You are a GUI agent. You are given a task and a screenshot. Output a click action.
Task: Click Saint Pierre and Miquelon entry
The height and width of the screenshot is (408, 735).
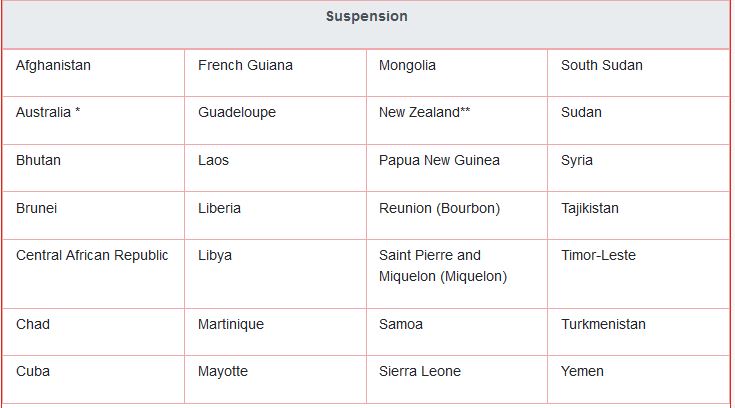(x=443, y=265)
